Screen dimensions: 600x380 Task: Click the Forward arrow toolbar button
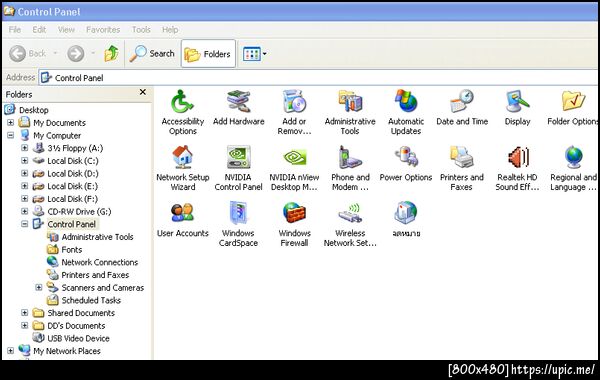click(76, 54)
